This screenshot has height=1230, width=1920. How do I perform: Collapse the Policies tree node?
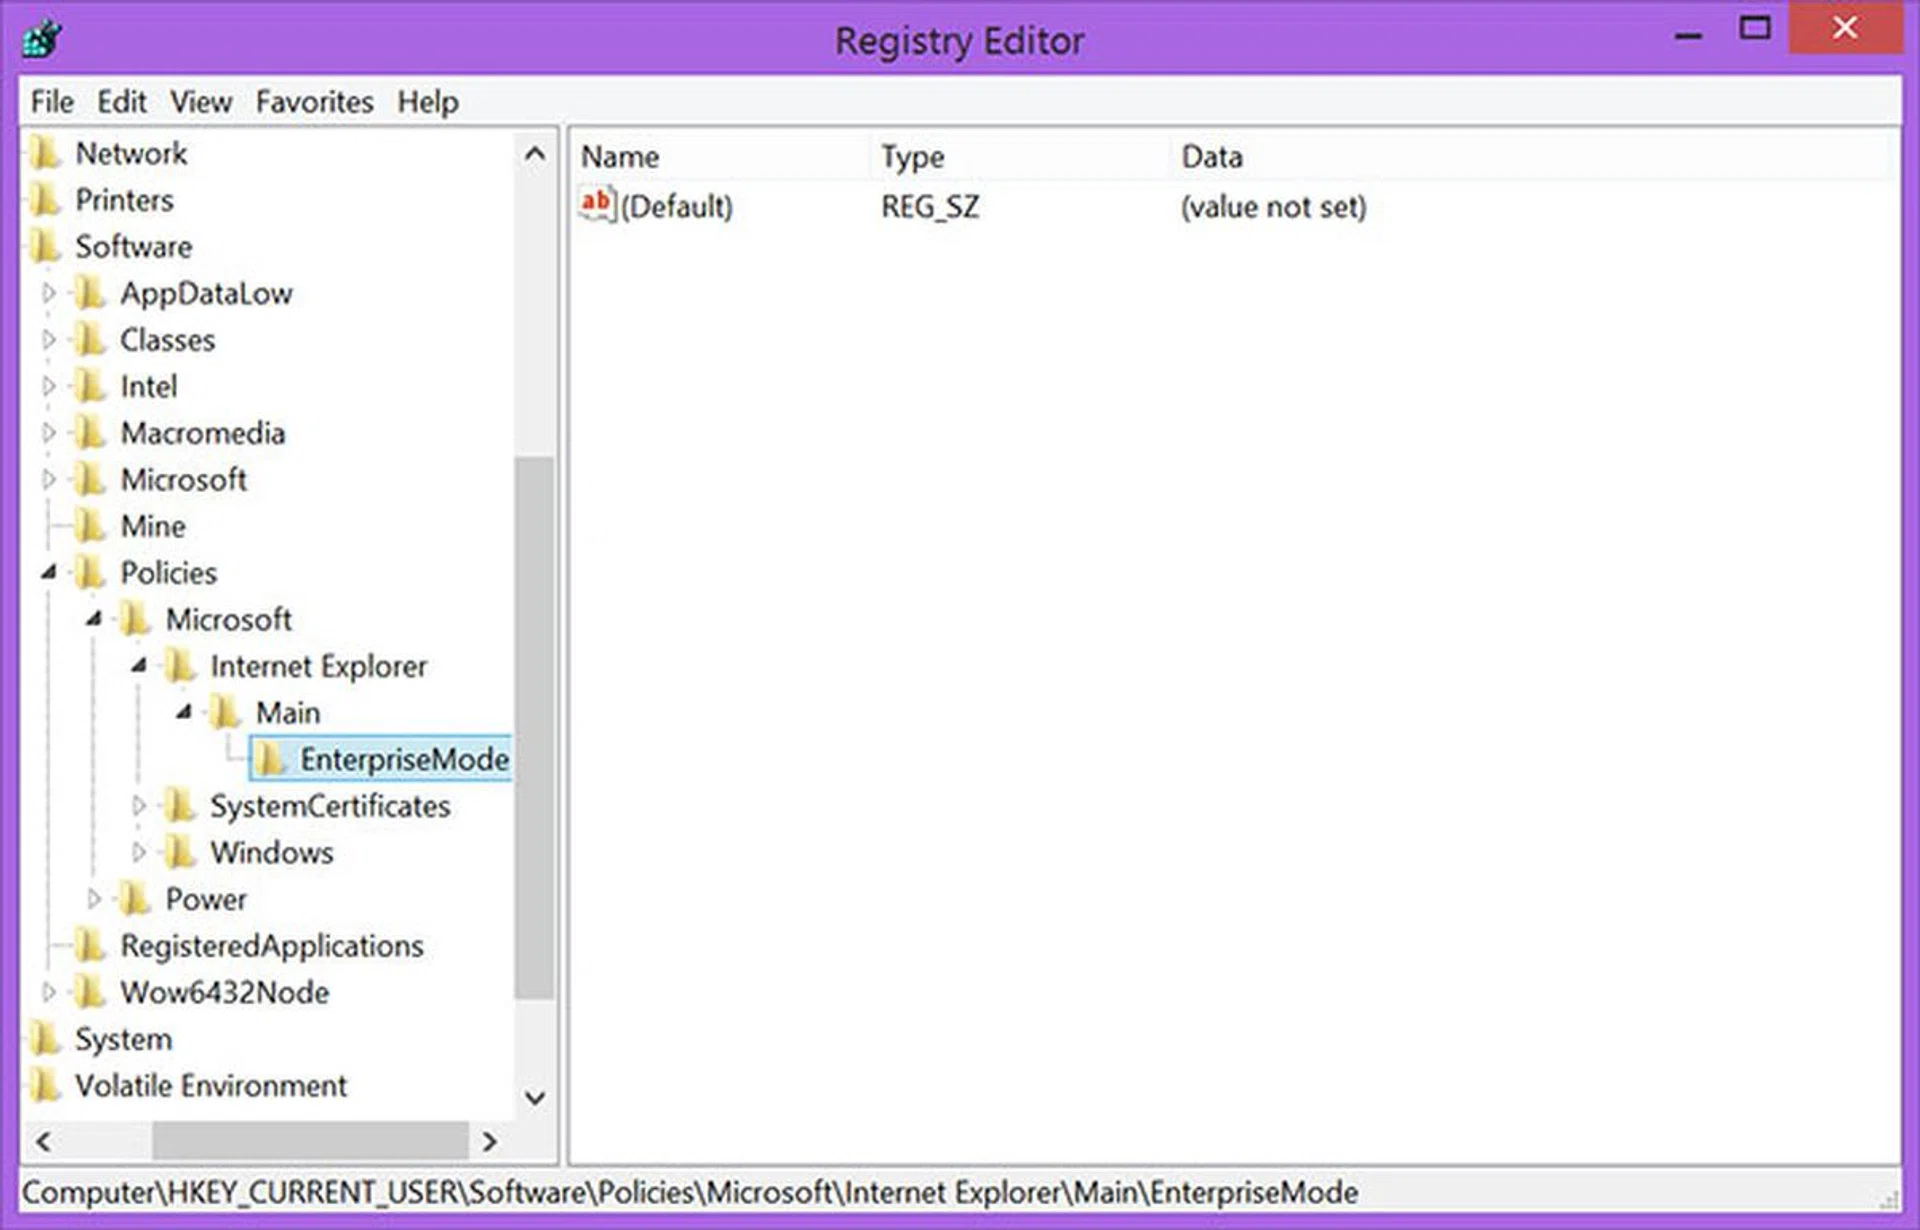point(48,573)
